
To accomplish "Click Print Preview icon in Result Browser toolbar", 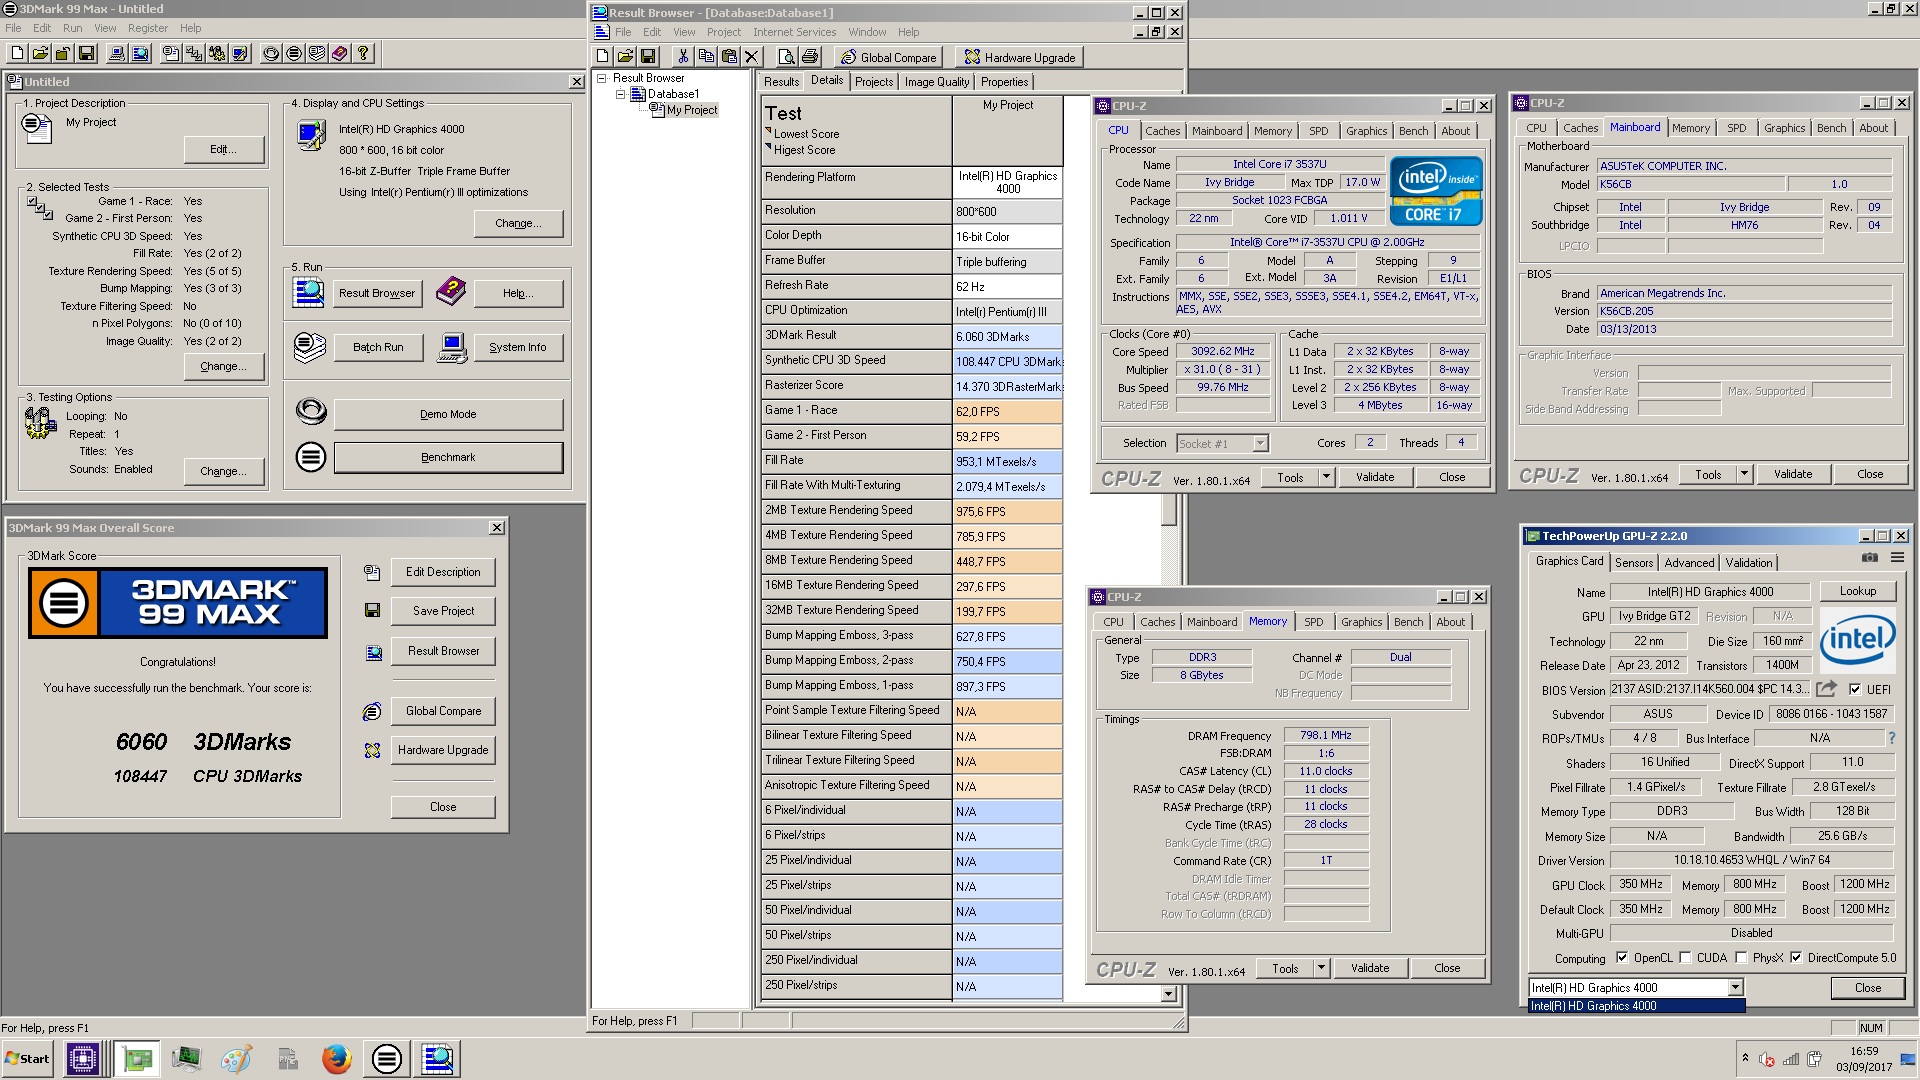I will (x=786, y=57).
